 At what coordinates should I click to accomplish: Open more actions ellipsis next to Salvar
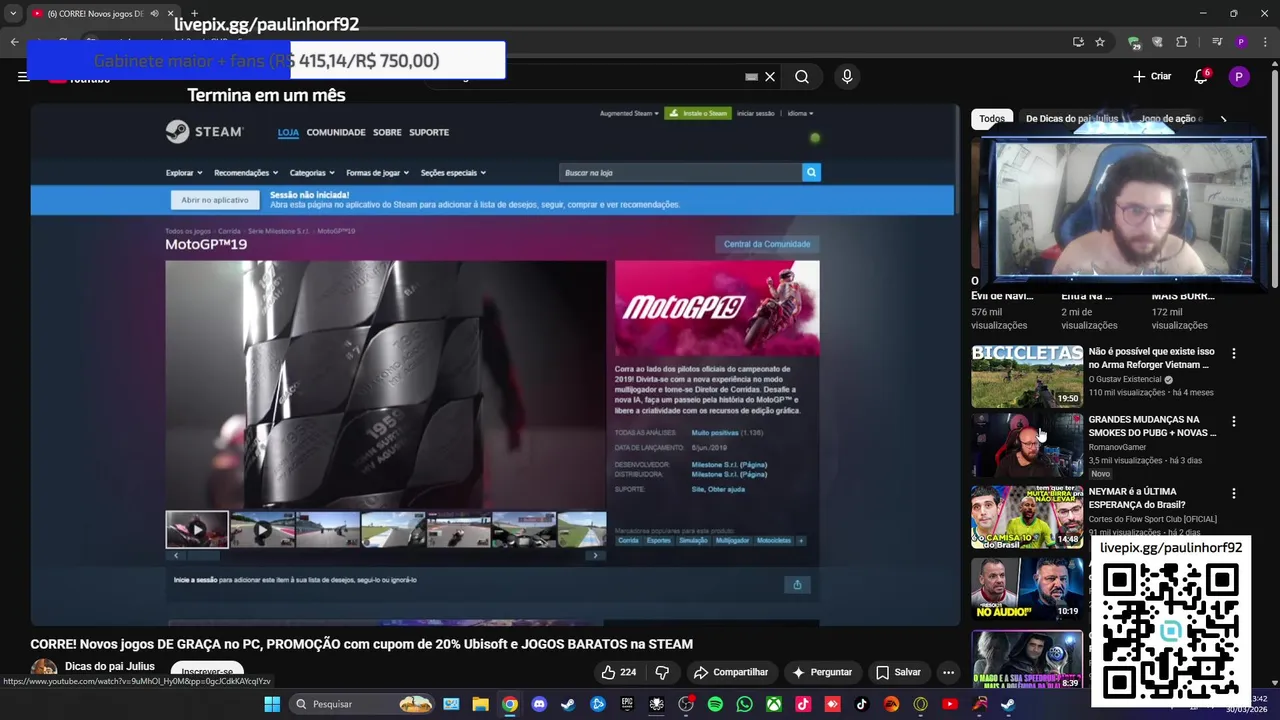point(948,672)
